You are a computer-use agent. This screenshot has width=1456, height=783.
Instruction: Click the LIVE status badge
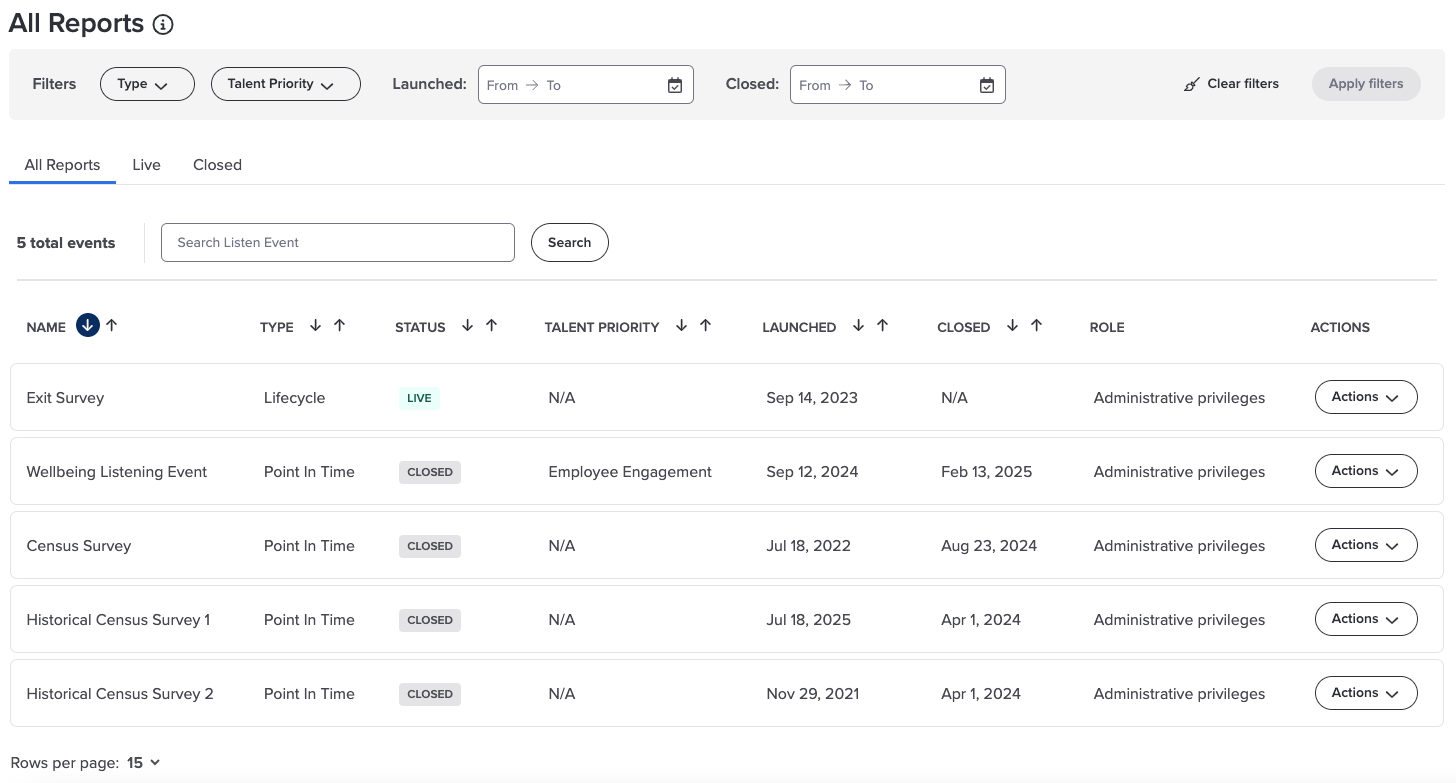tap(419, 398)
